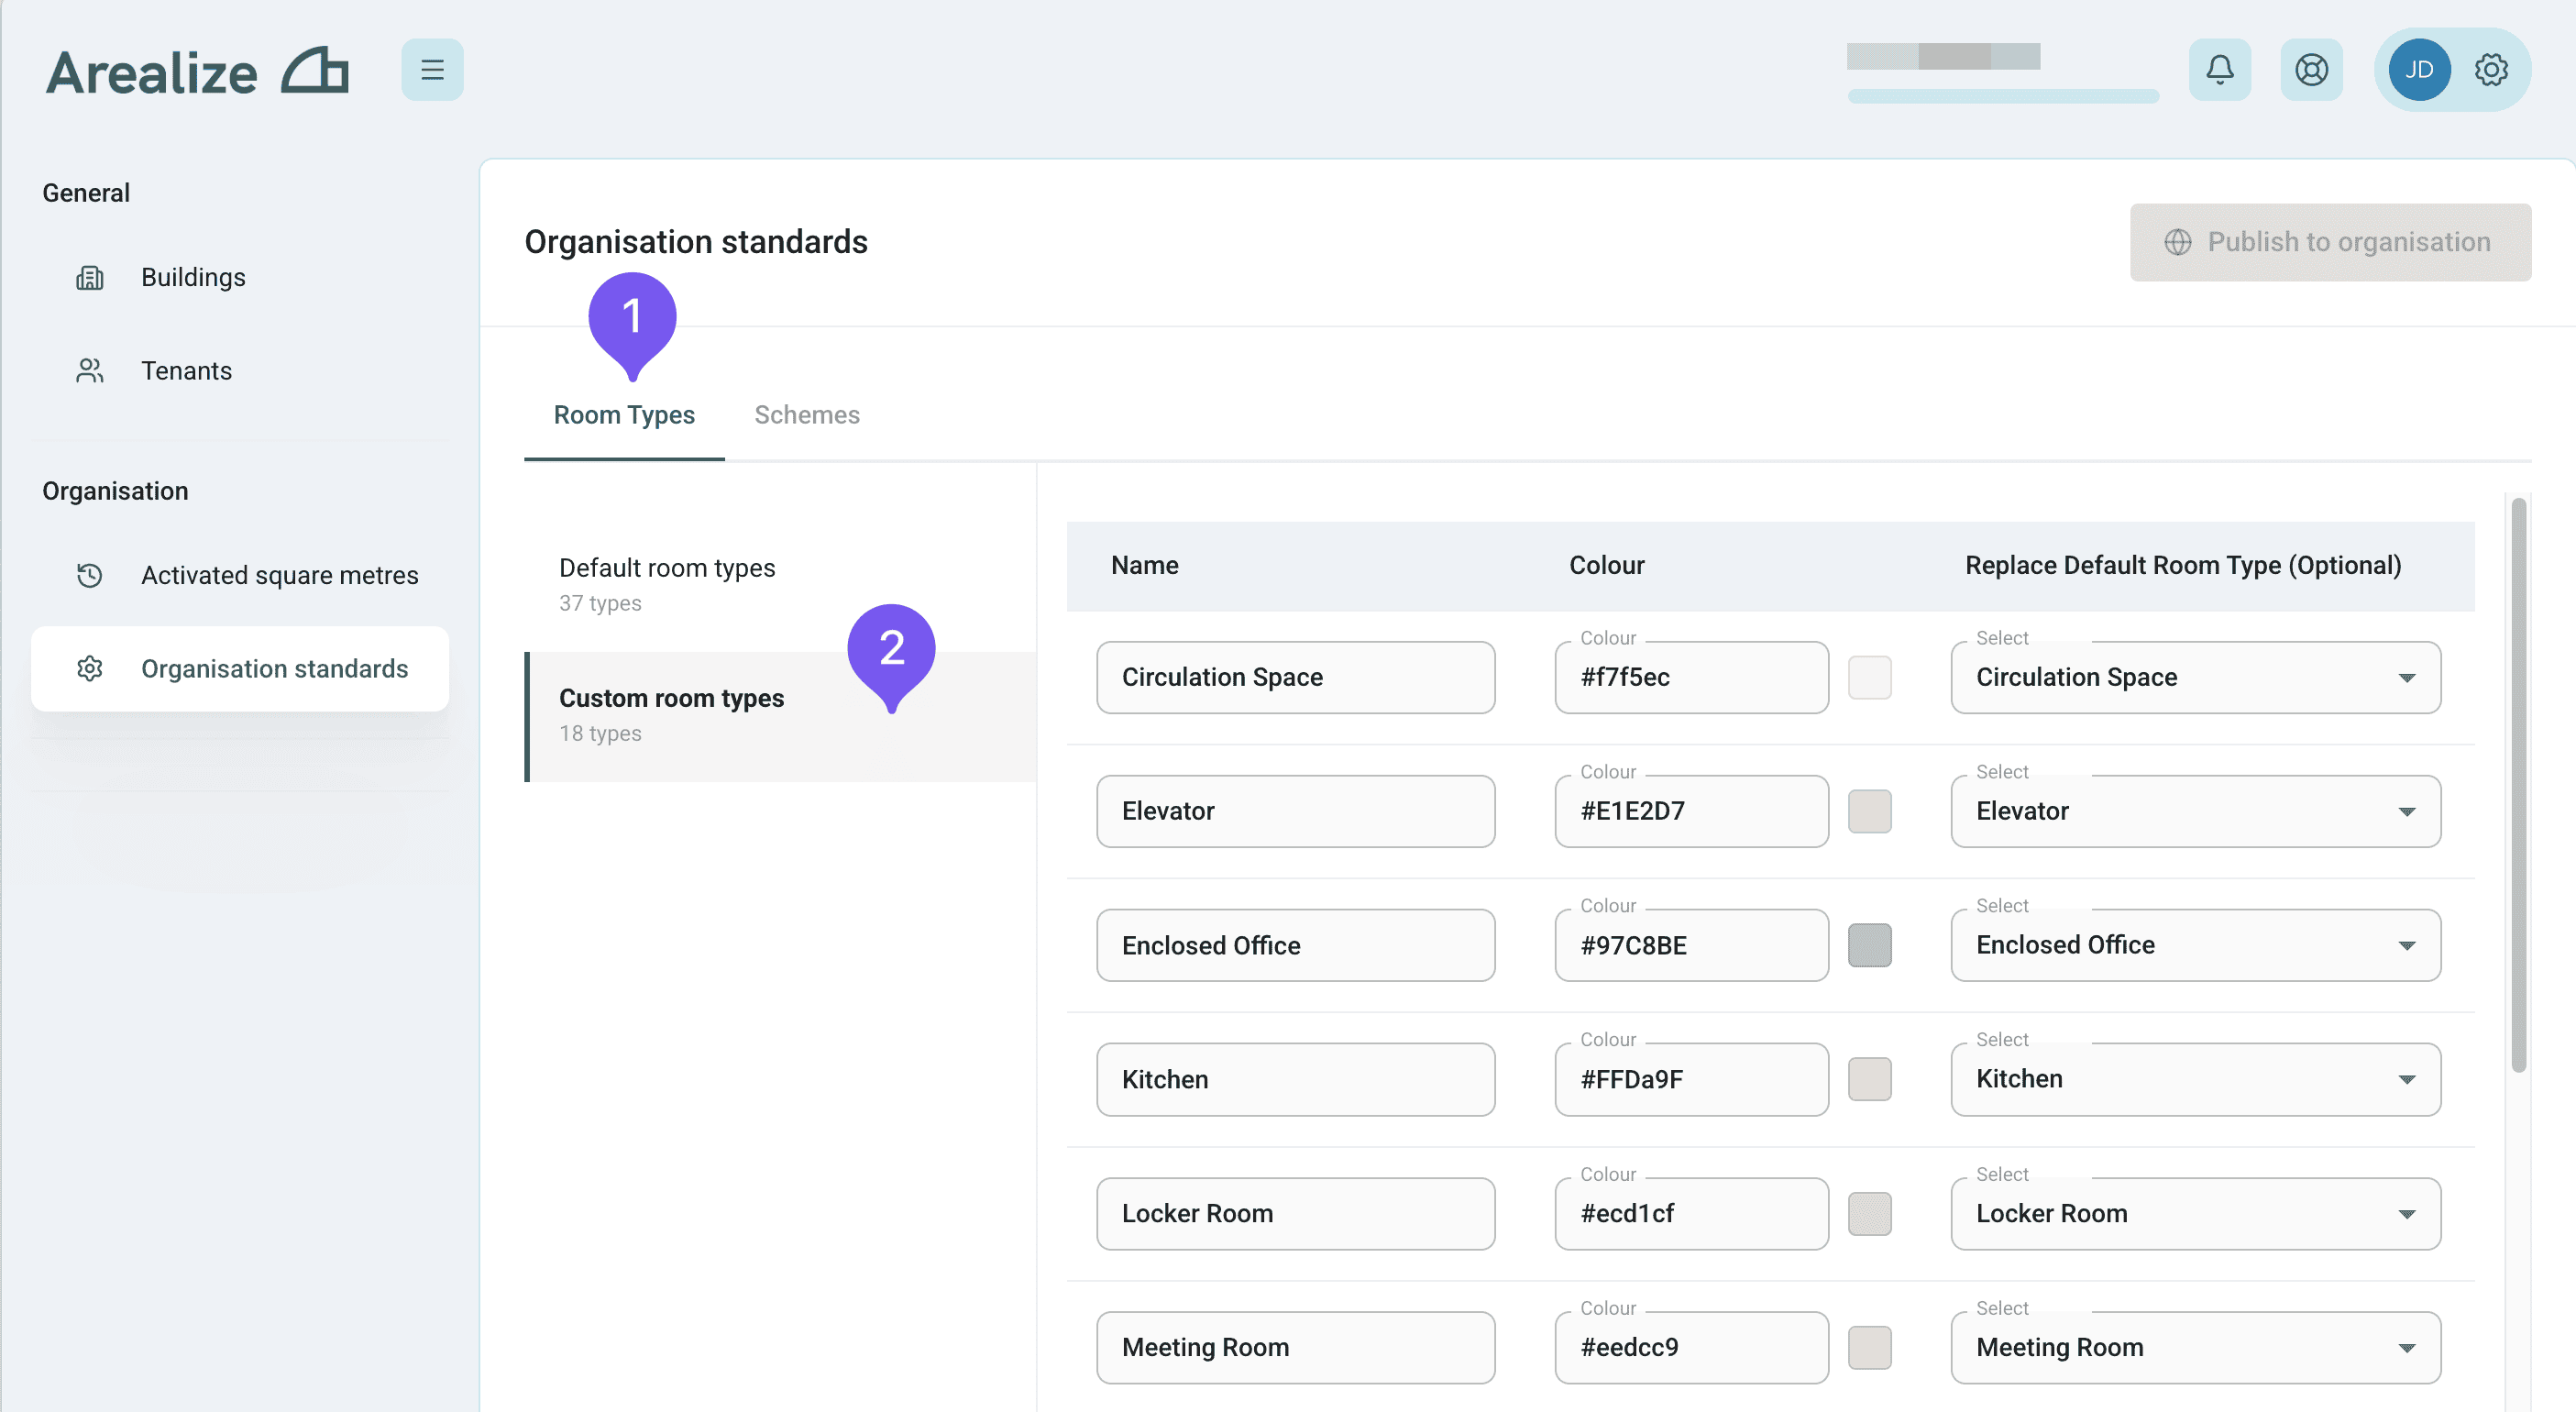Image resolution: width=2576 pixels, height=1412 pixels.
Task: Click the Name column header
Action: click(x=1144, y=565)
